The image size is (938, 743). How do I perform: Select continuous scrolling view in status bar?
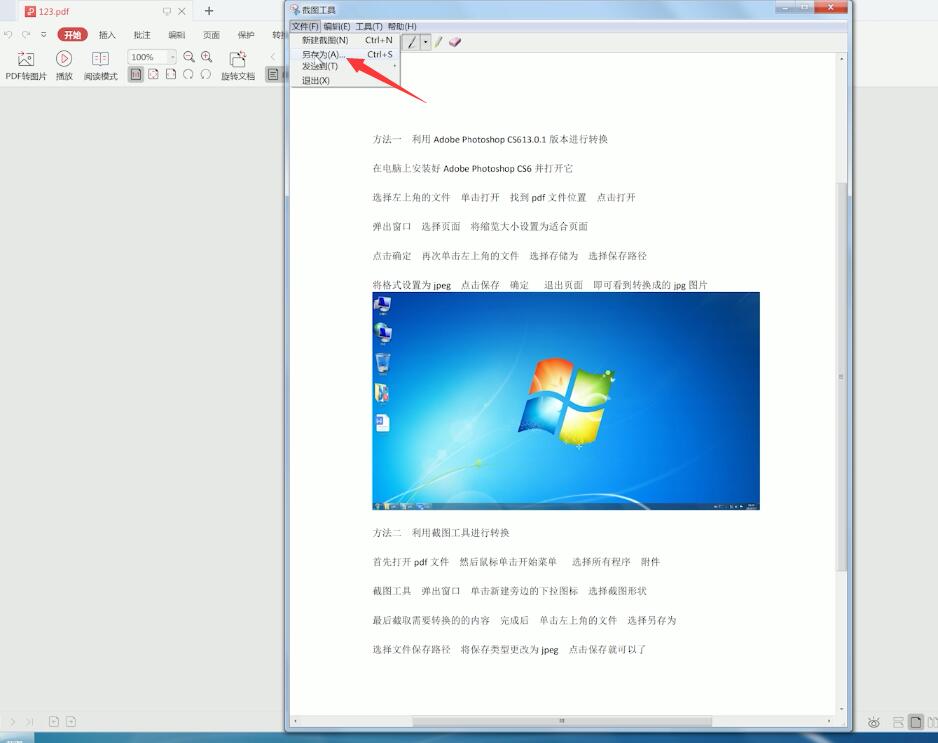898,723
